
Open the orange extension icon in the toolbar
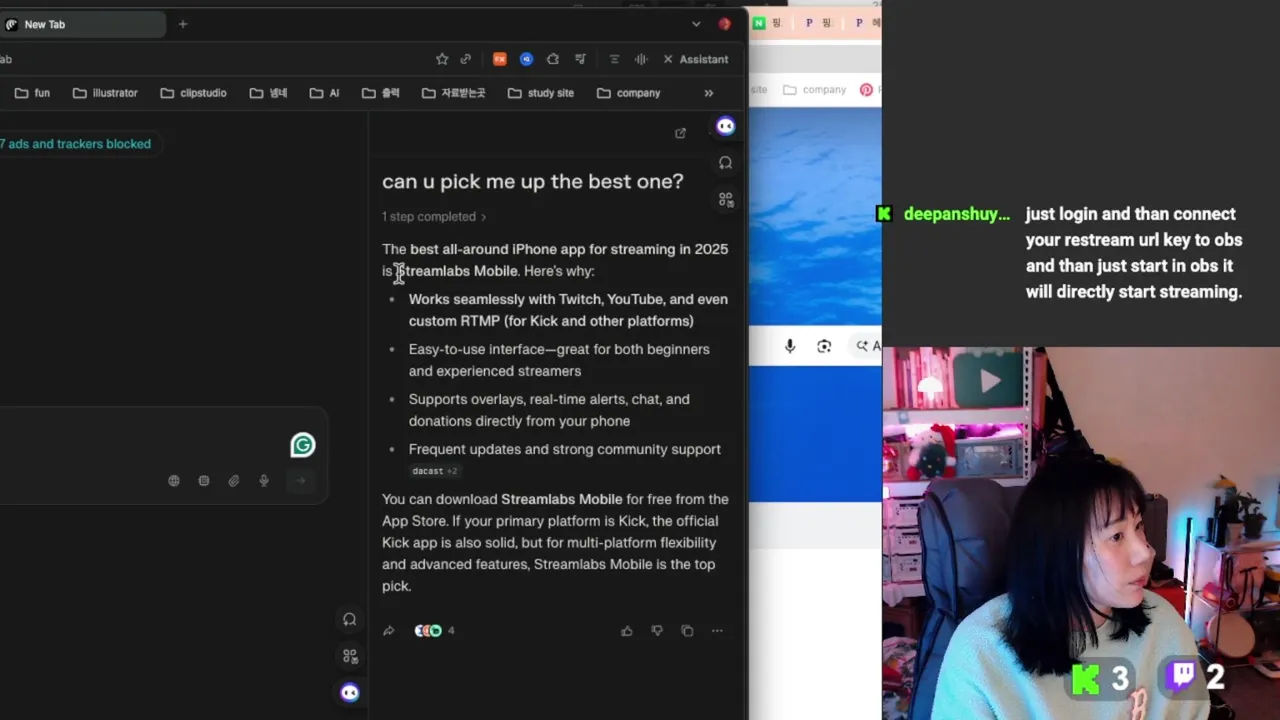(x=499, y=59)
